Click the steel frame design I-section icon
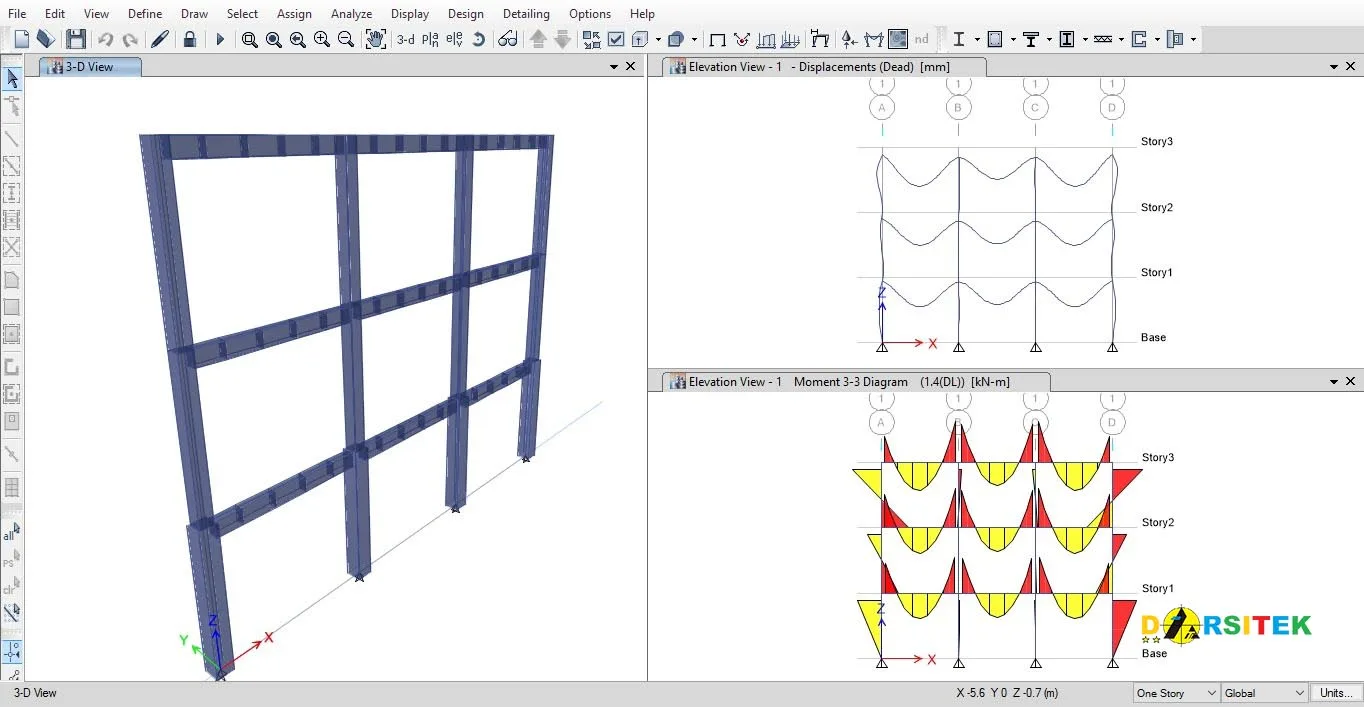 (x=959, y=39)
